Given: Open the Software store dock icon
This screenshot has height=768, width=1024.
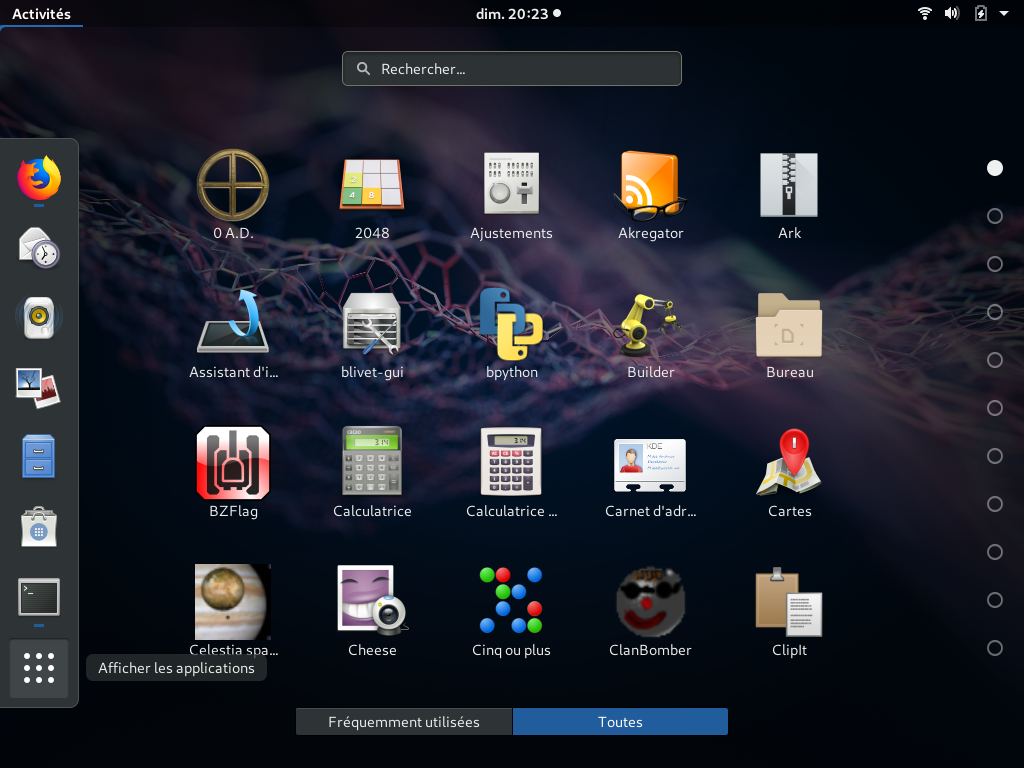Looking at the screenshot, I should point(39,526).
